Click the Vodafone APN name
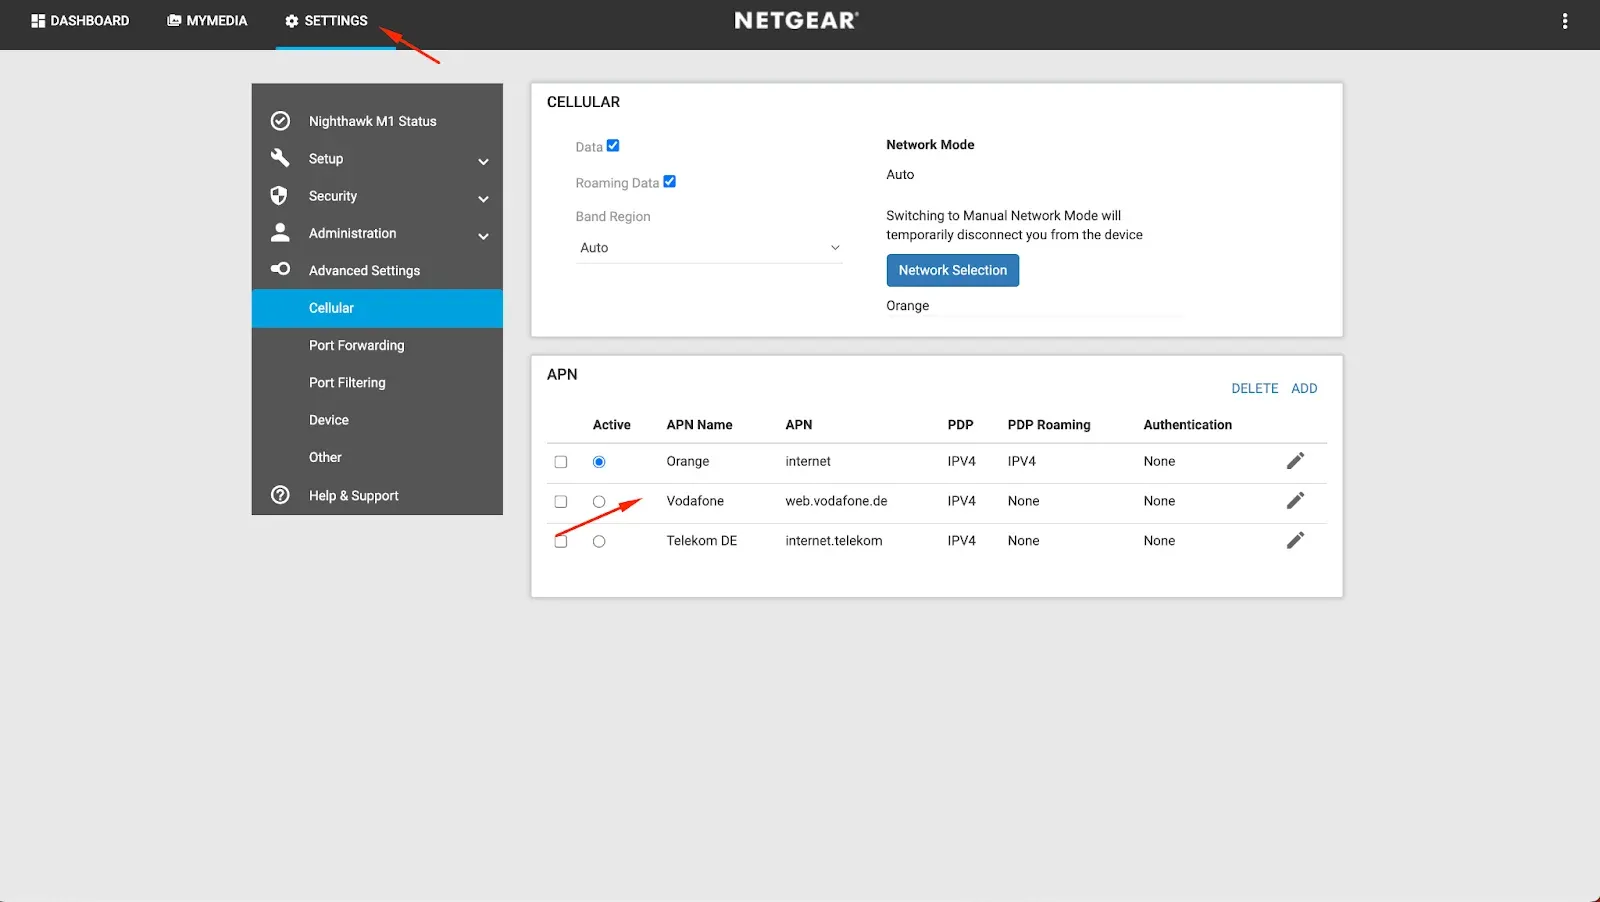Viewport: 1600px width, 902px height. tap(695, 501)
